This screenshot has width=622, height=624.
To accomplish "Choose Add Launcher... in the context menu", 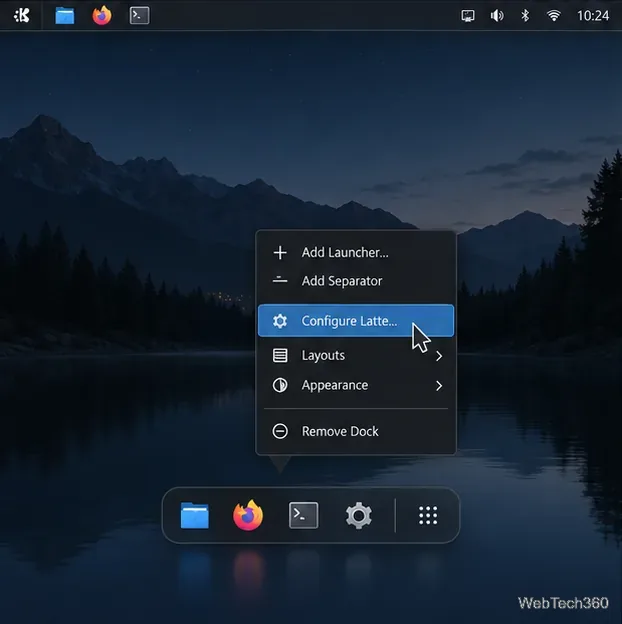I will [x=356, y=252].
